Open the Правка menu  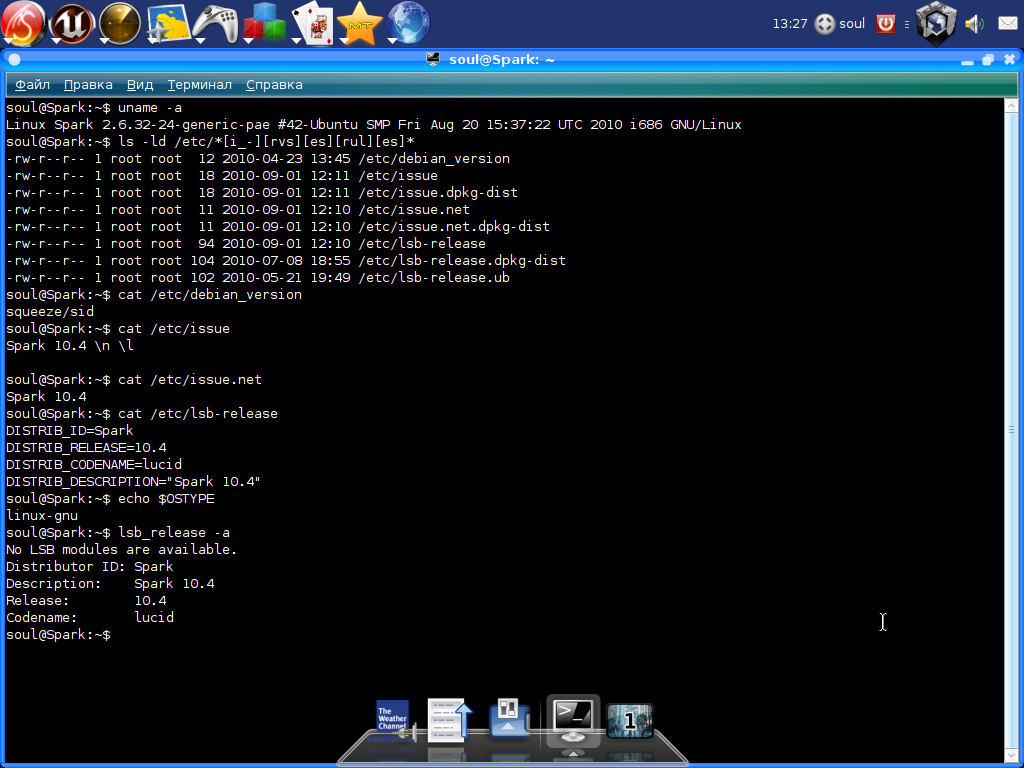point(88,85)
